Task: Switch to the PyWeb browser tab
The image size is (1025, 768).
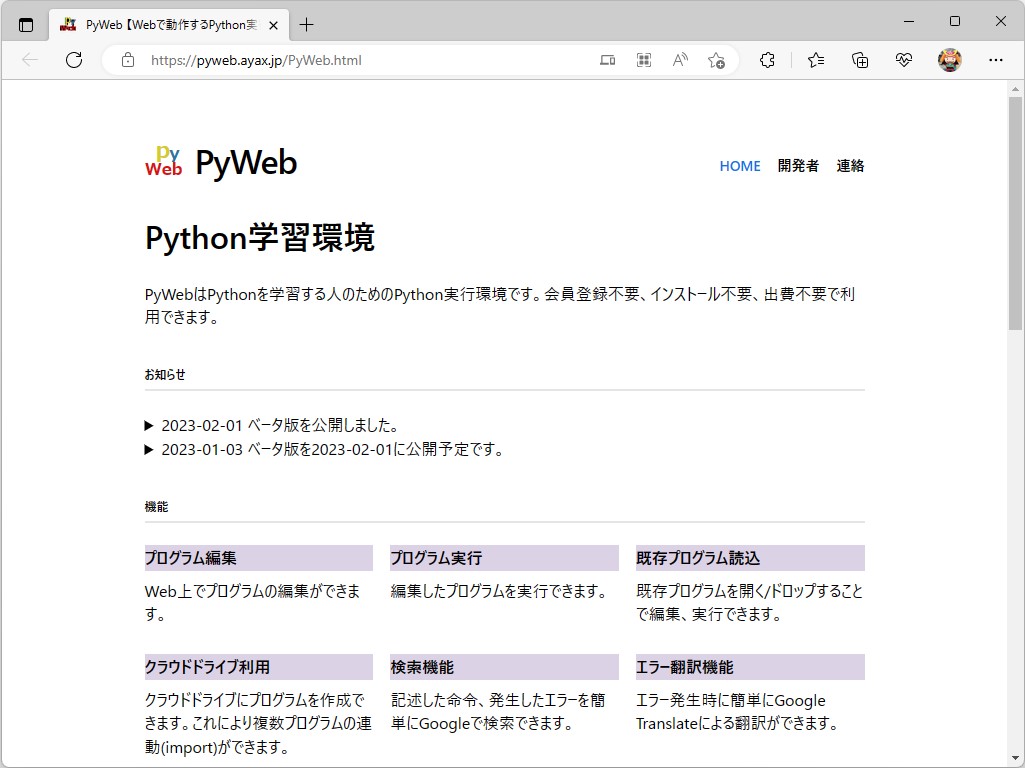Action: click(x=165, y=25)
